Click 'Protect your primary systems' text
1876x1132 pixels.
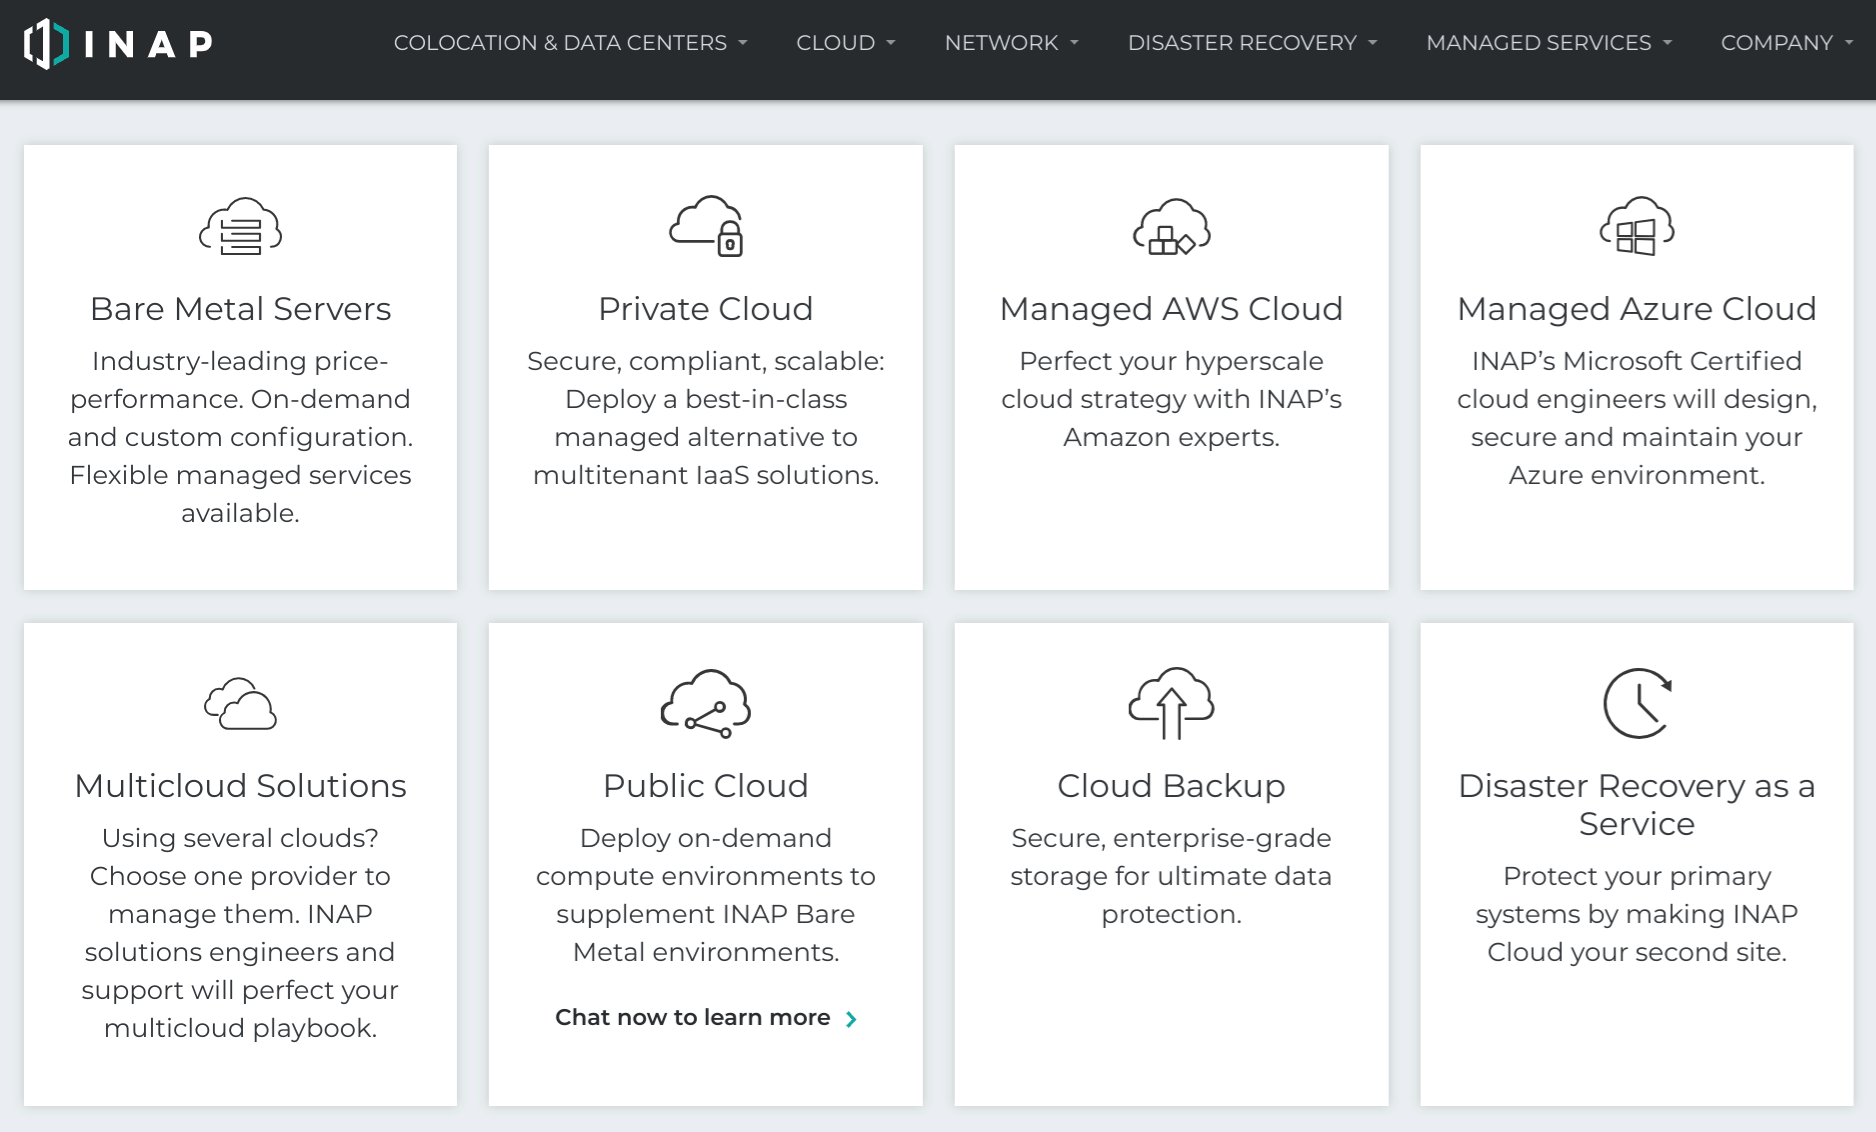pyautogui.click(x=1637, y=914)
